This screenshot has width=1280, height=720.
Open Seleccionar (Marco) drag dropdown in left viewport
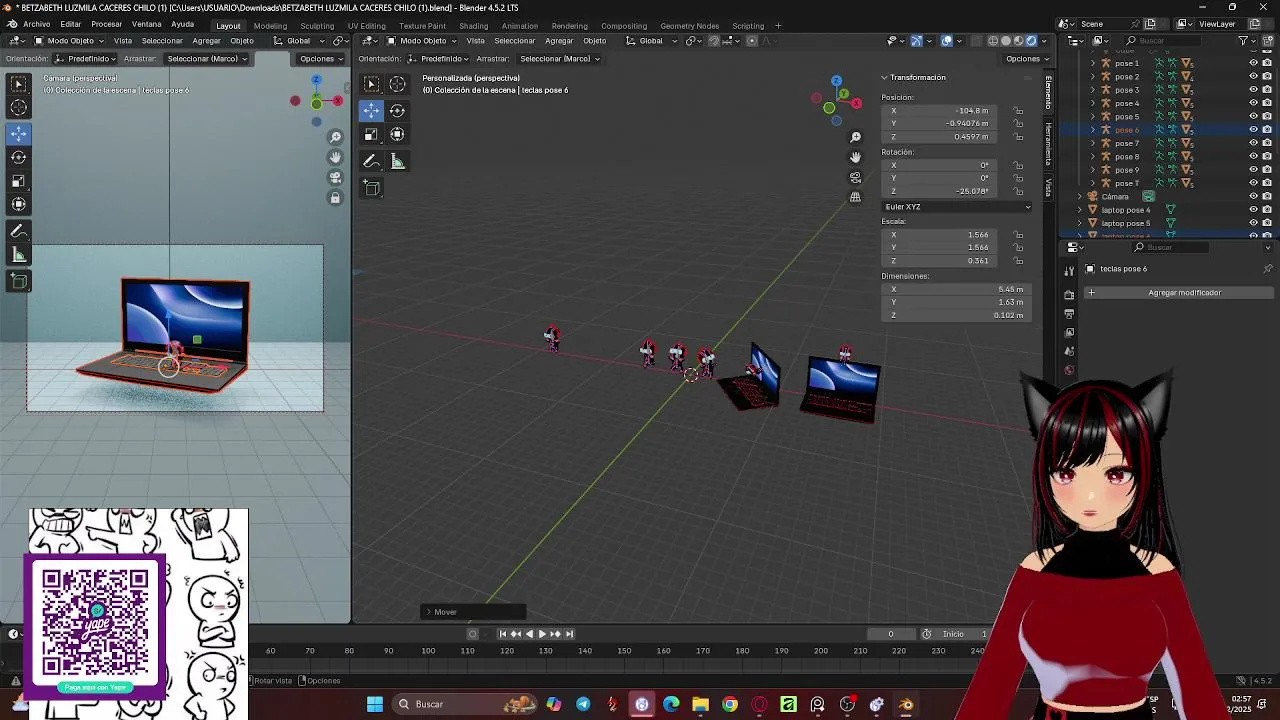coord(207,59)
